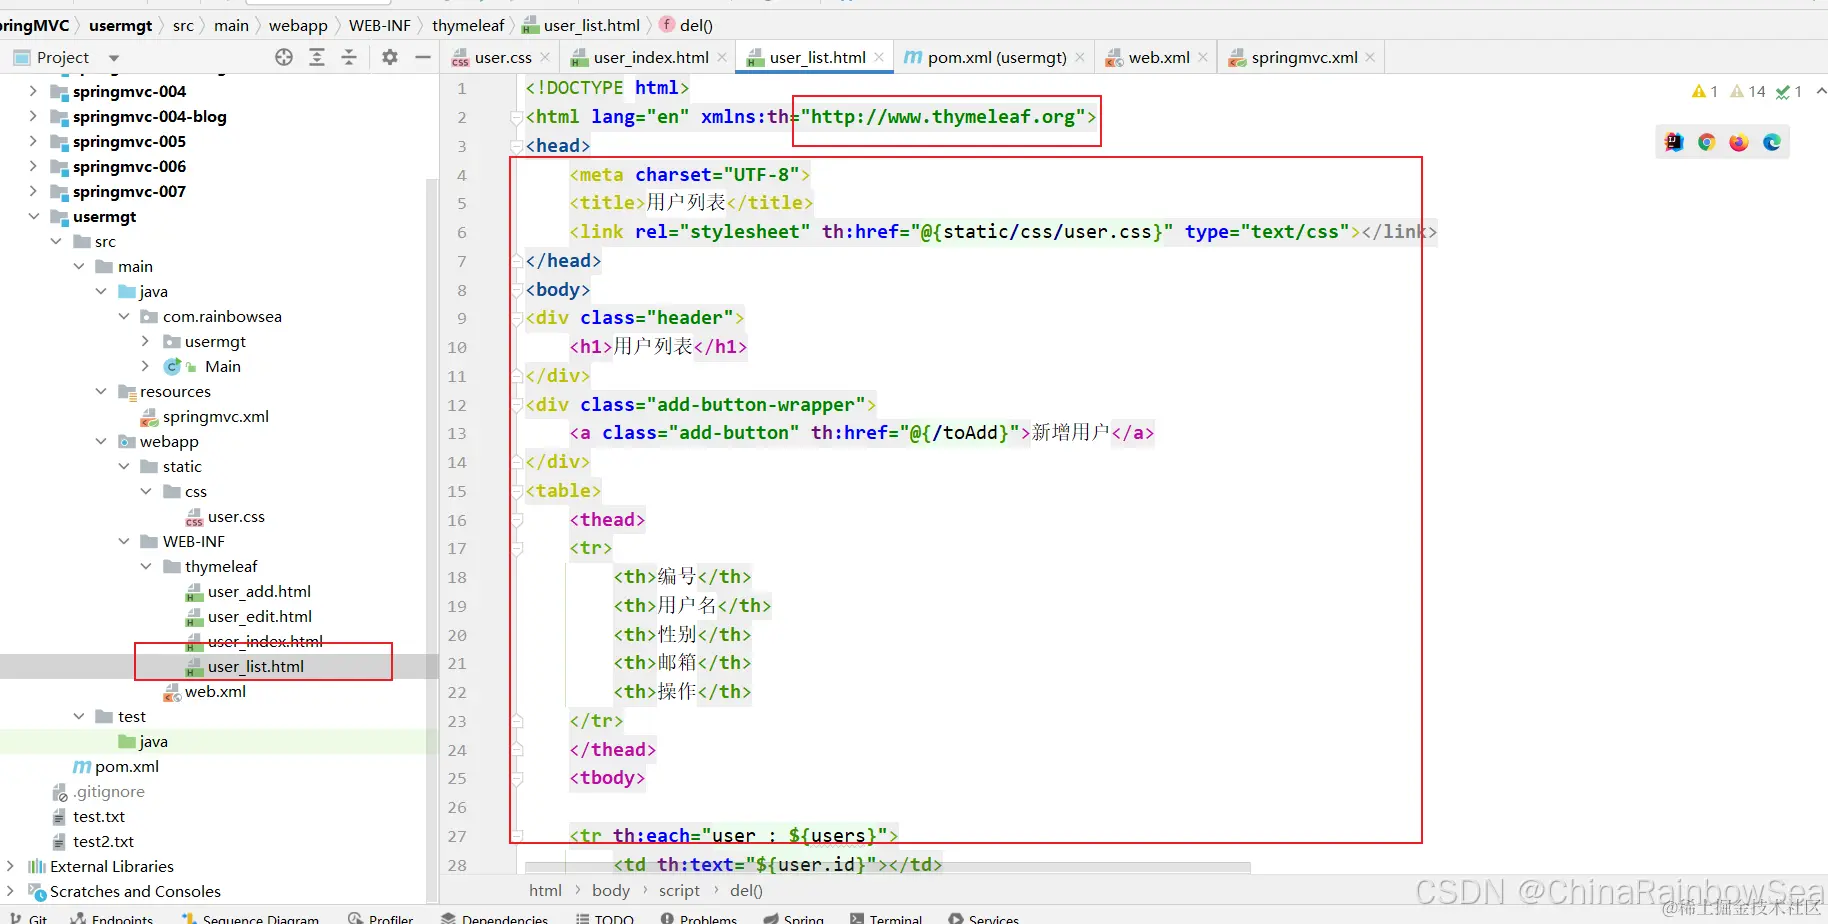The height and width of the screenshot is (924, 1828).
Task: Open page in Chrome browser
Action: point(1707,142)
